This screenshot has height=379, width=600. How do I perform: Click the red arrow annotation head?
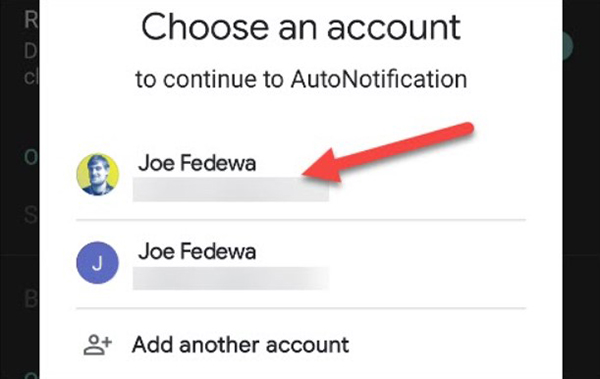(x=321, y=166)
